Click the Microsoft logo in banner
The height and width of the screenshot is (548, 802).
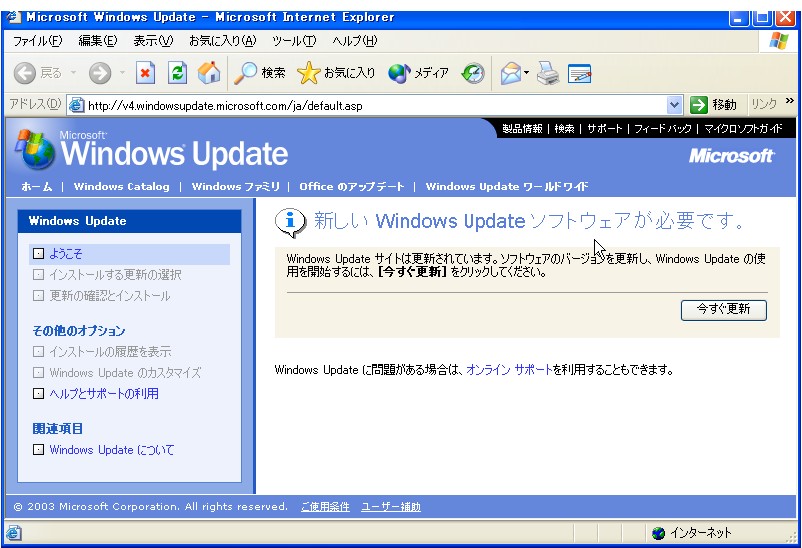pyautogui.click(x=731, y=156)
